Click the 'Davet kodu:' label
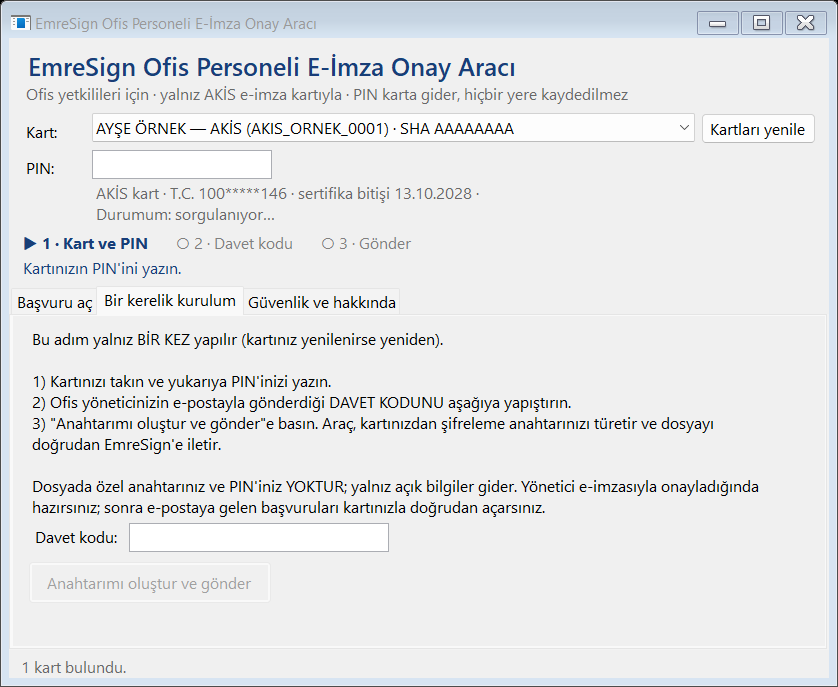This screenshot has width=838, height=687. pos(76,537)
